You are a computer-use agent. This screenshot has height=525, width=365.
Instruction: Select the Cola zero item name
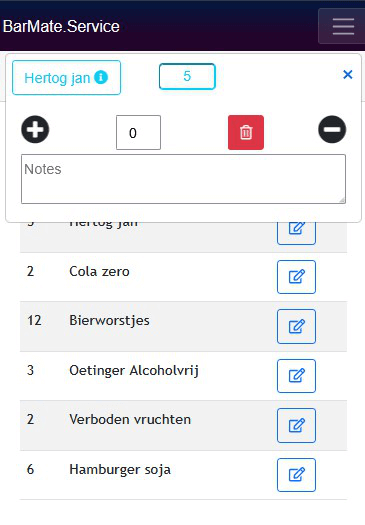[x=99, y=271]
